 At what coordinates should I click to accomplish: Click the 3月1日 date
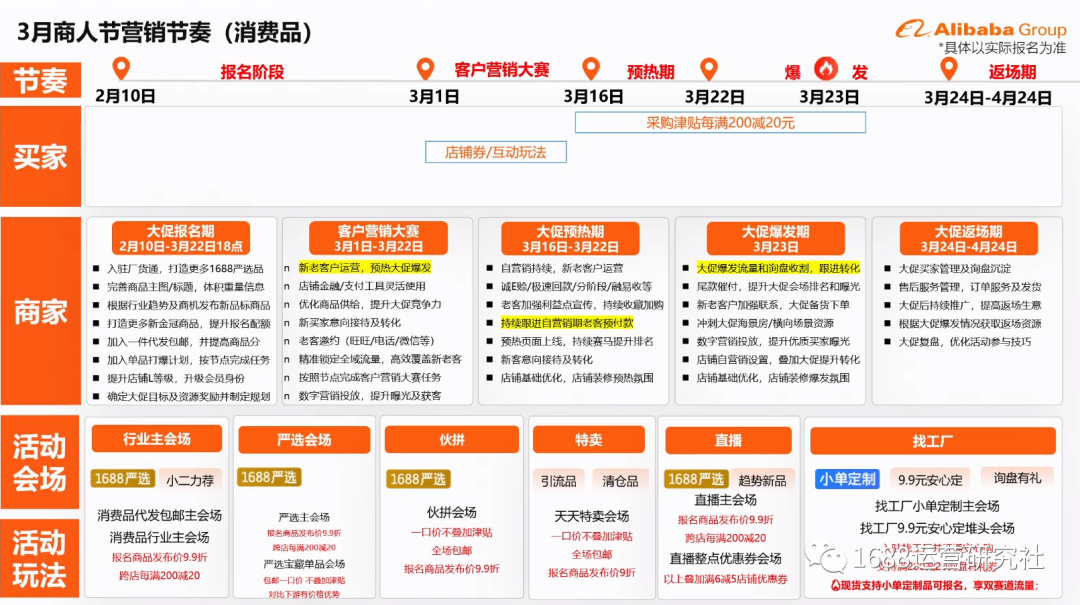tap(434, 96)
